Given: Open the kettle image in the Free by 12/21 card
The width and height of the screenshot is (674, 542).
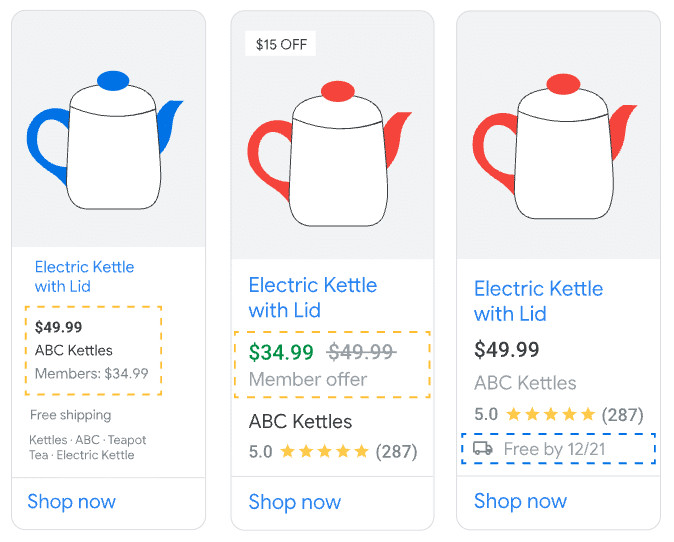Looking at the screenshot, I should click(x=557, y=150).
